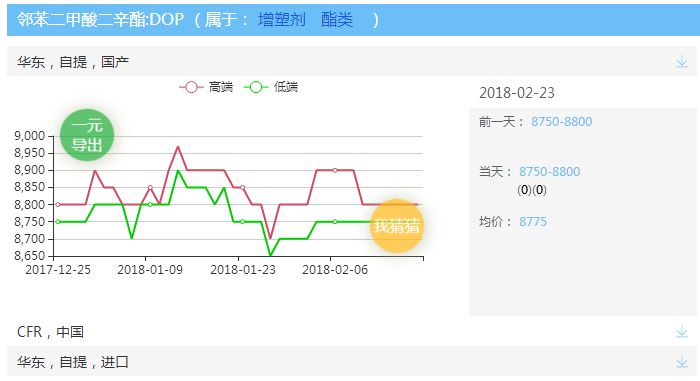Screen dimensions: 700x381
Task: Click x-axis label 2018-02-06
Action: pyautogui.click(x=335, y=270)
